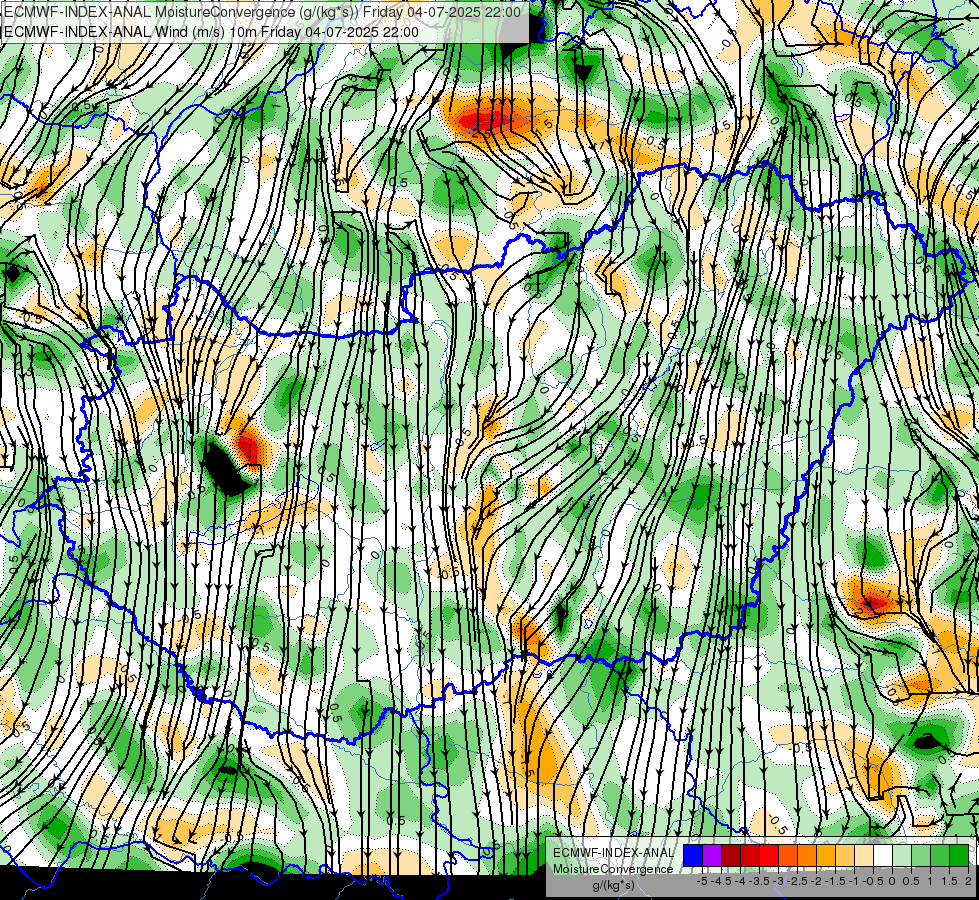
Task: Click the bright red legend swatch
Action: click(769, 855)
